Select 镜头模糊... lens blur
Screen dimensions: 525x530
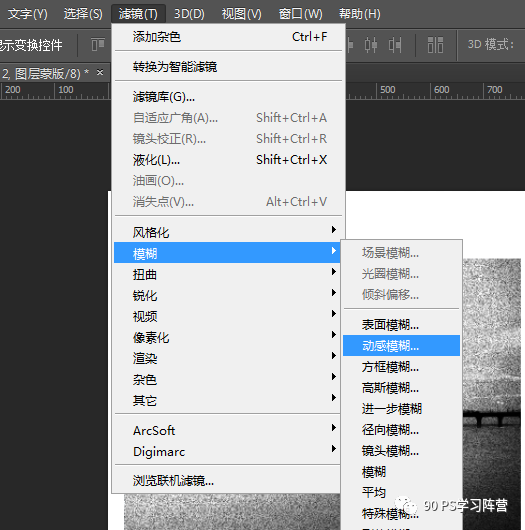[401, 450]
